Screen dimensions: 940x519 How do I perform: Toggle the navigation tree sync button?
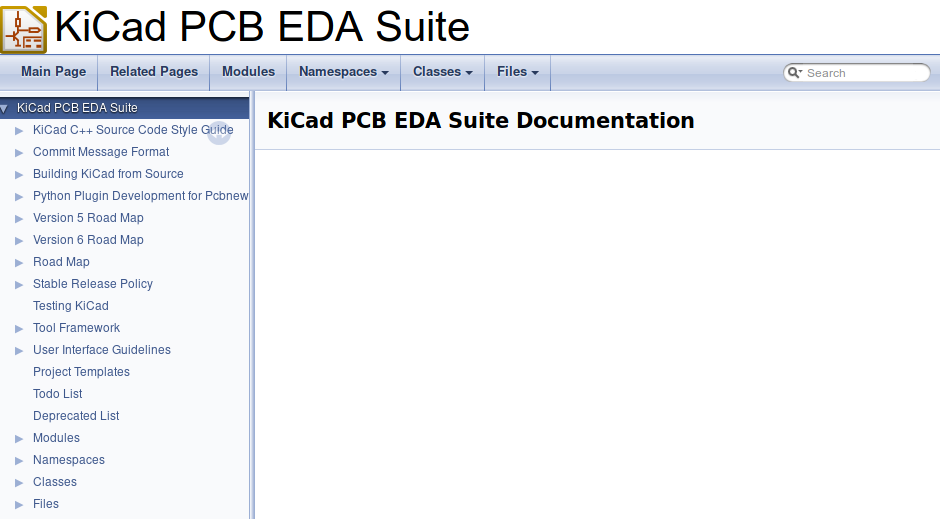pos(219,133)
